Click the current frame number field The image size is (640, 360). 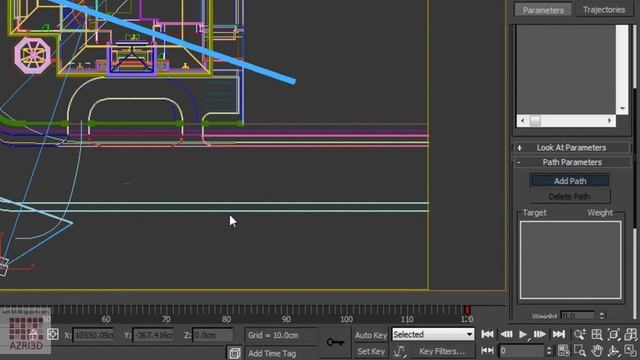click(x=522, y=351)
